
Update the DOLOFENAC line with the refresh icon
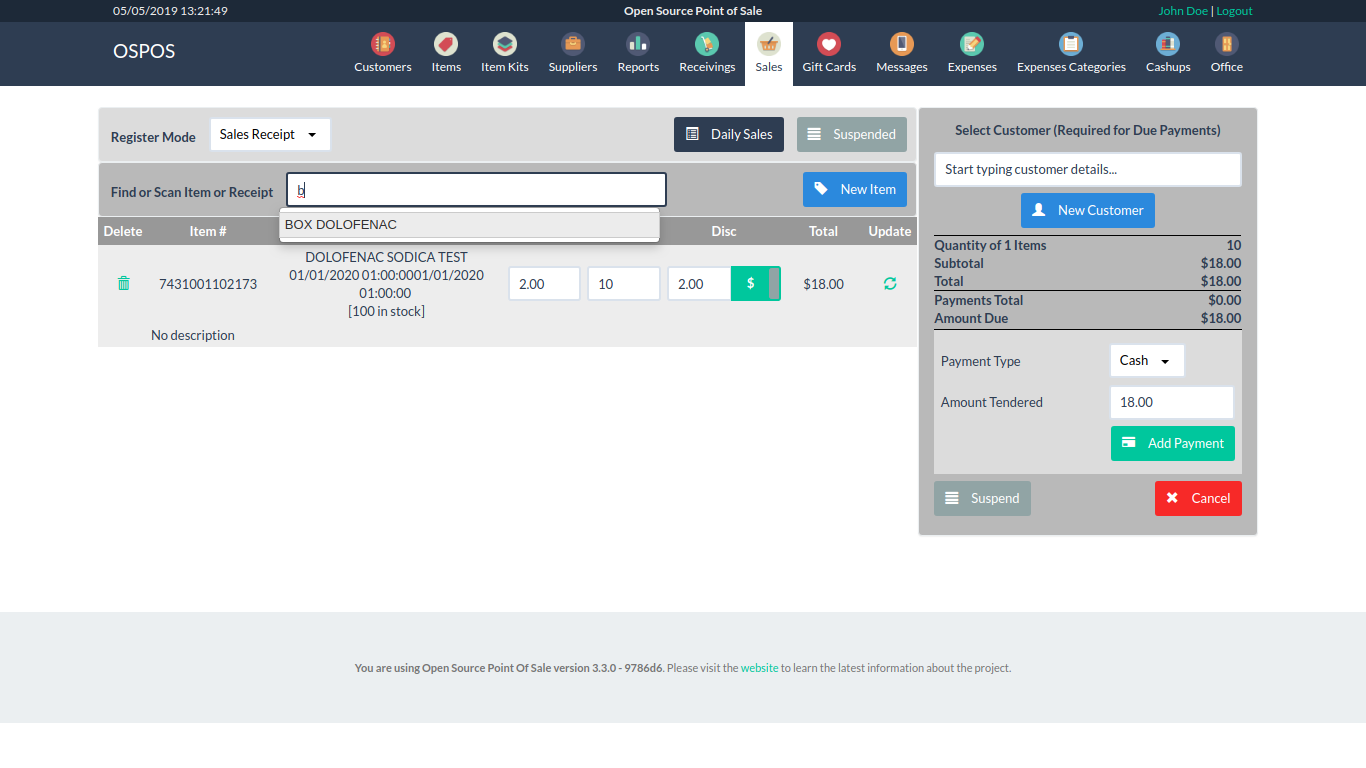coord(890,283)
